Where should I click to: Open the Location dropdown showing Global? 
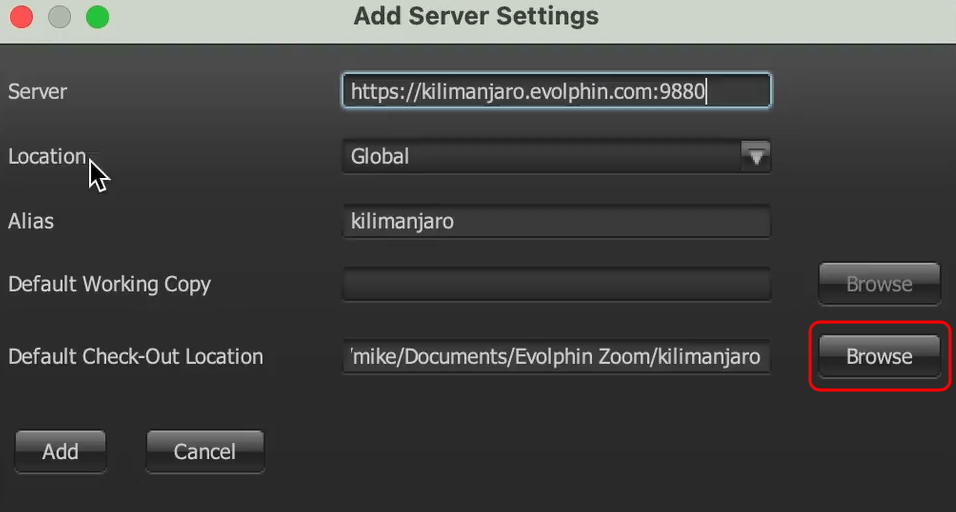(557, 157)
